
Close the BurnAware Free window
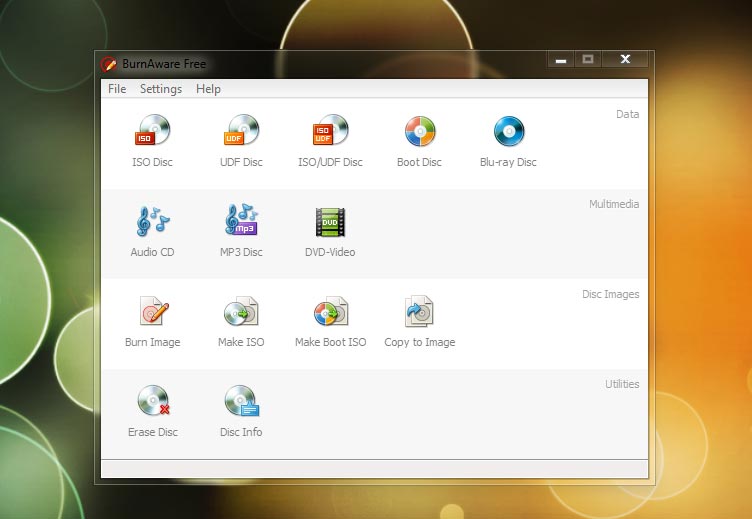click(x=625, y=59)
